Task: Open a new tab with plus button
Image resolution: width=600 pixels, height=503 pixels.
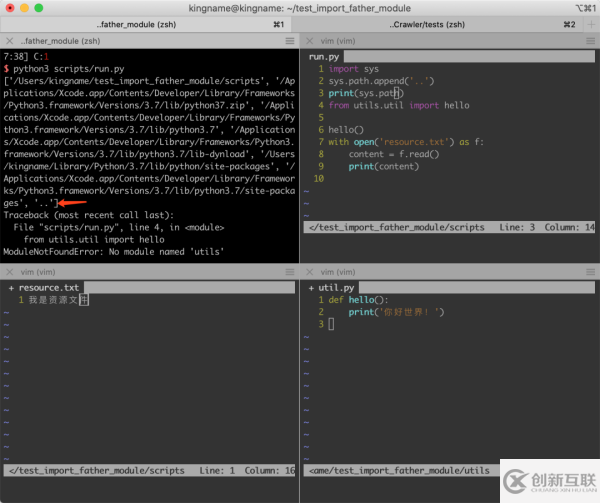Action: [591, 24]
